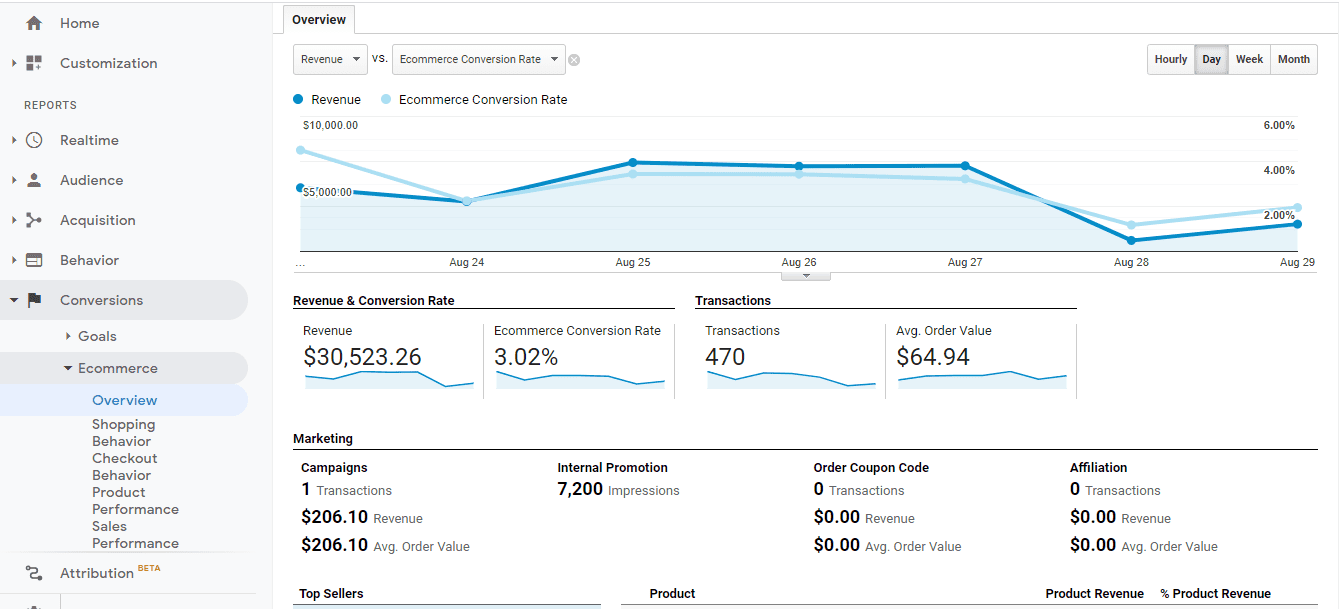Screen dimensions: 1339x609
Task: Click the Affiliation heading
Action: point(1098,467)
